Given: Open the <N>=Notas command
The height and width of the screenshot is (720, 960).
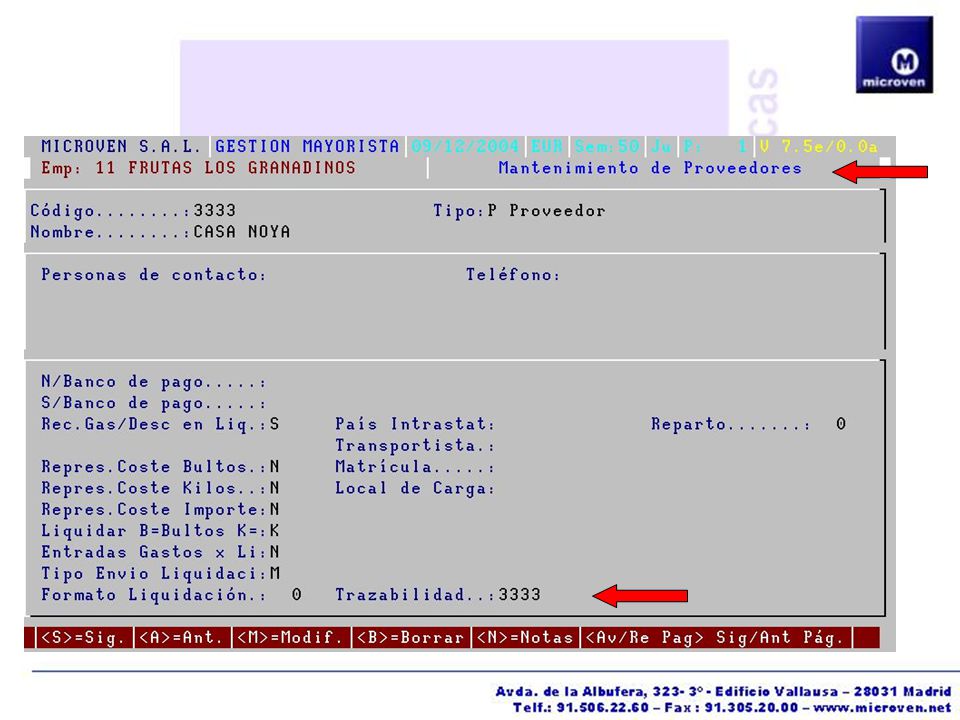Looking at the screenshot, I should coord(525,637).
